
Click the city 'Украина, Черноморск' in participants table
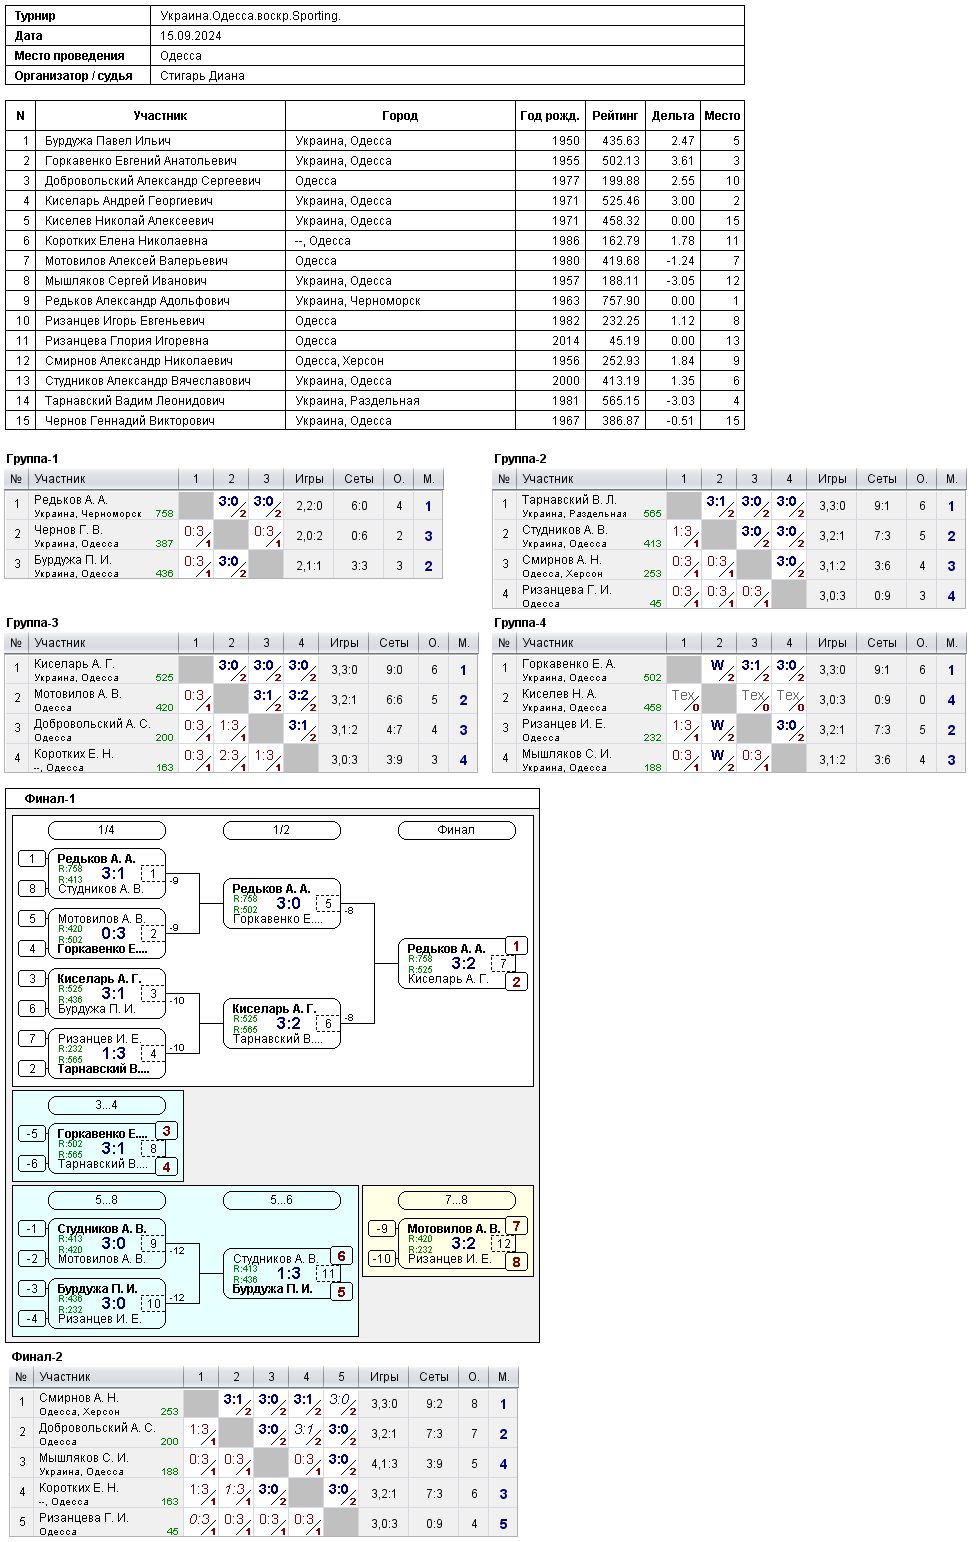(358, 301)
